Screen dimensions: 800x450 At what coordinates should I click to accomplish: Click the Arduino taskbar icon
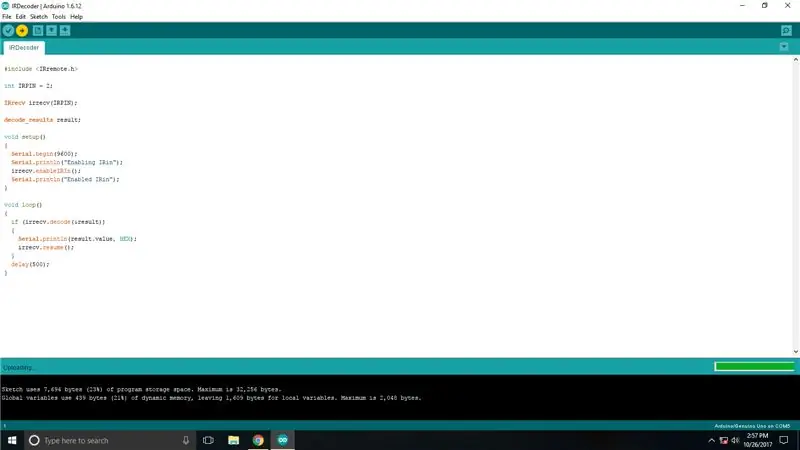coord(283,440)
